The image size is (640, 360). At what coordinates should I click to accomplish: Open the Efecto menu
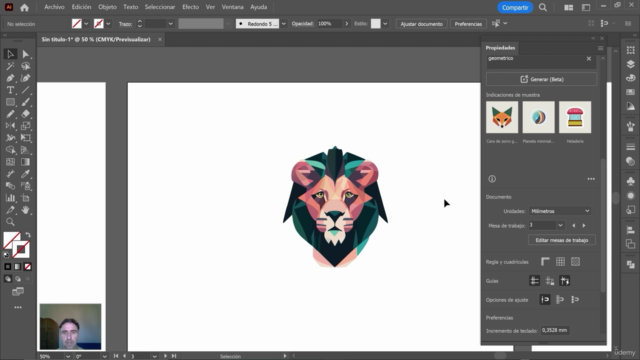coord(190,7)
